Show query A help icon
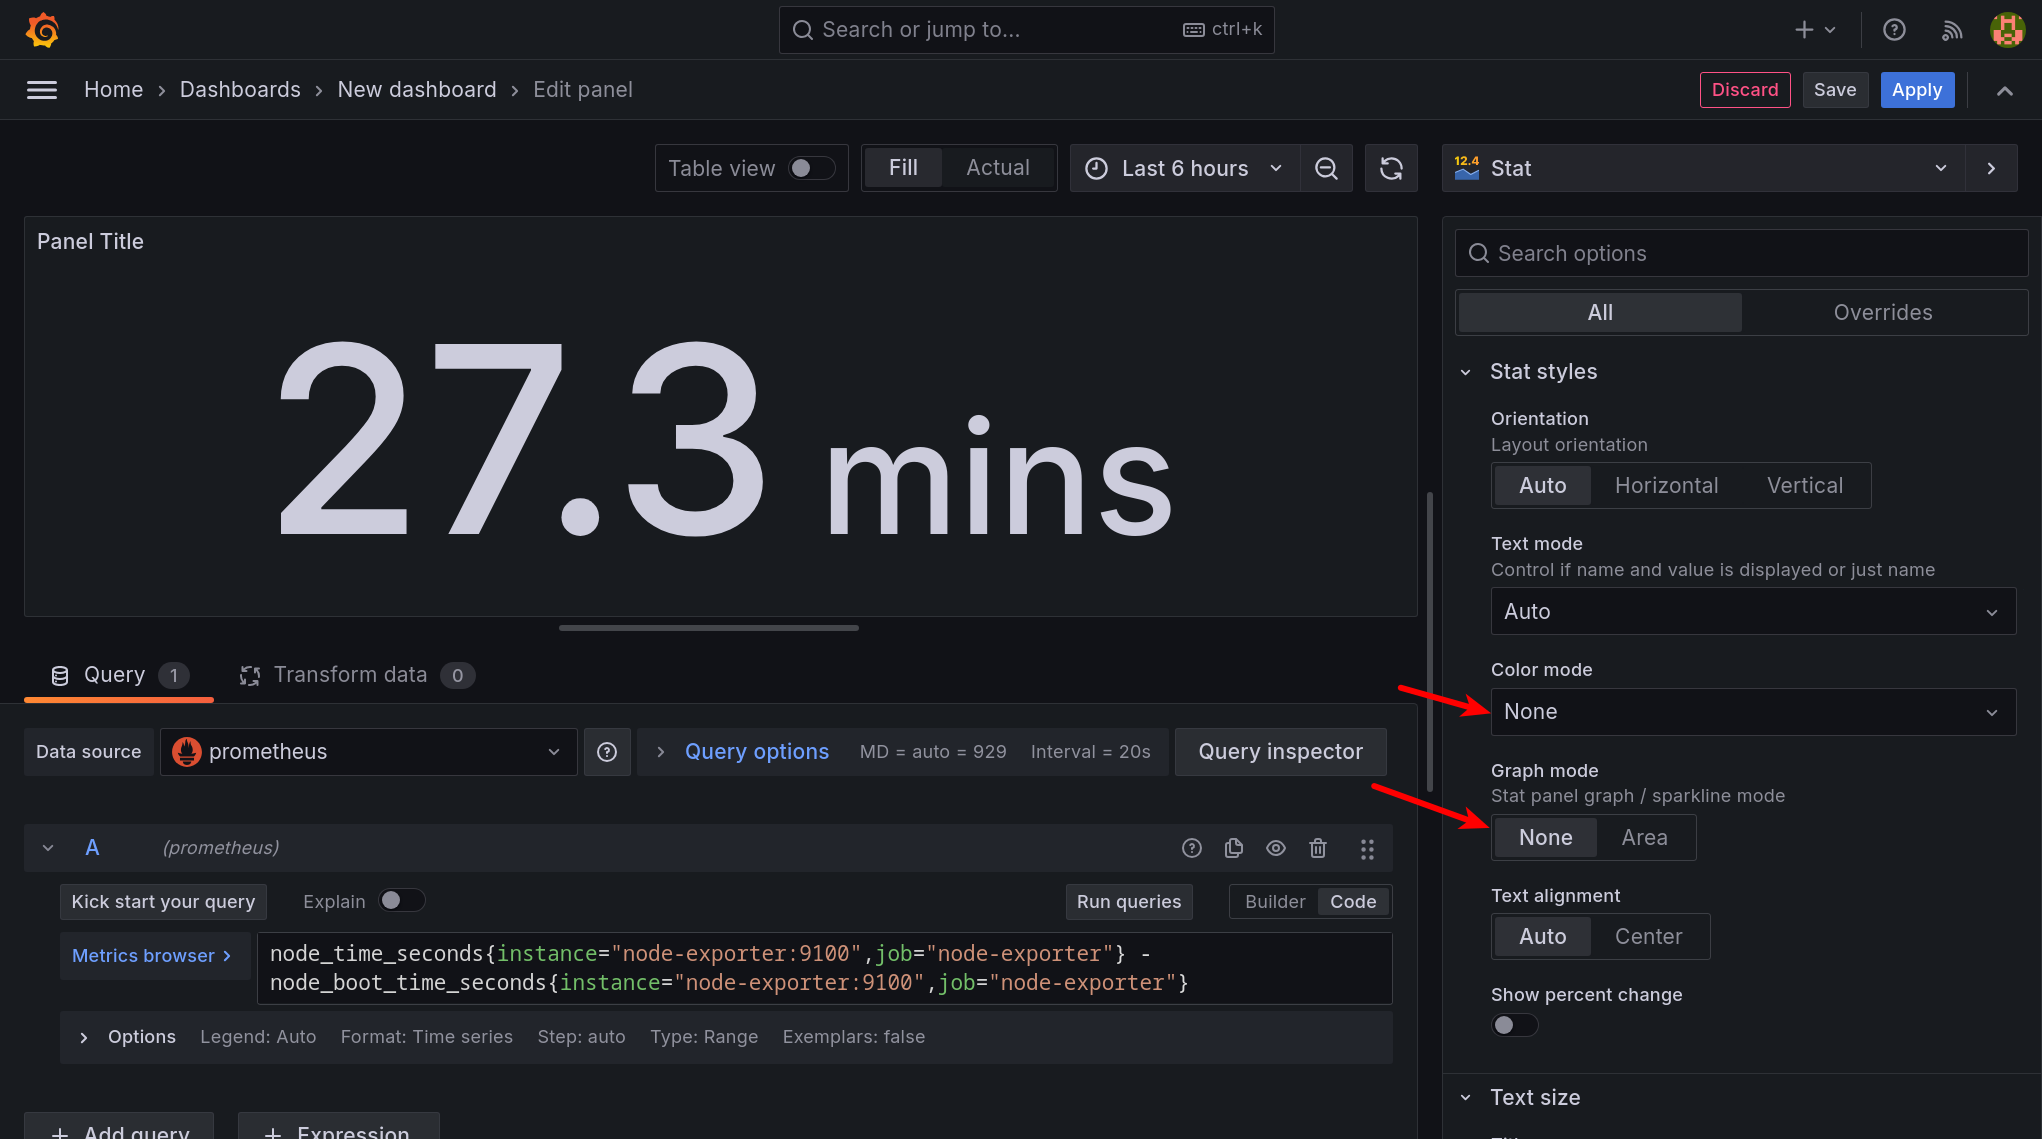The height and width of the screenshot is (1139, 2042). point(1192,848)
